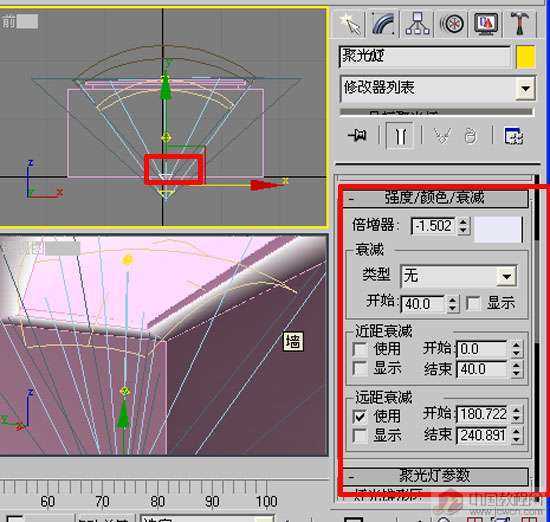The height and width of the screenshot is (522, 550).
Task: Click the 倍增器 spinner arrows
Action: coord(463,226)
